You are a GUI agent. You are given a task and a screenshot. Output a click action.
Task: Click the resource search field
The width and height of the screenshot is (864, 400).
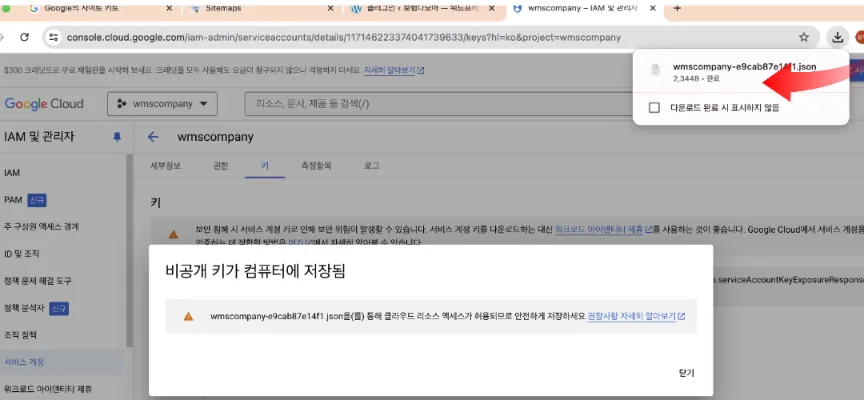[x=438, y=104]
